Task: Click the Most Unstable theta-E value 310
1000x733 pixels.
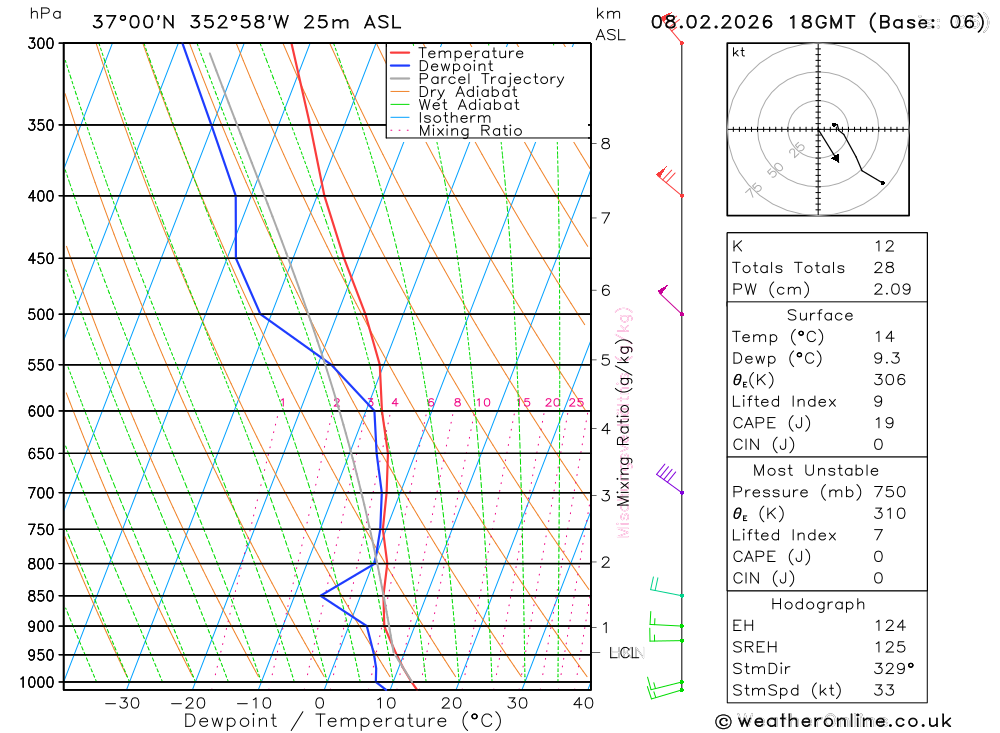Action: pos(890,514)
